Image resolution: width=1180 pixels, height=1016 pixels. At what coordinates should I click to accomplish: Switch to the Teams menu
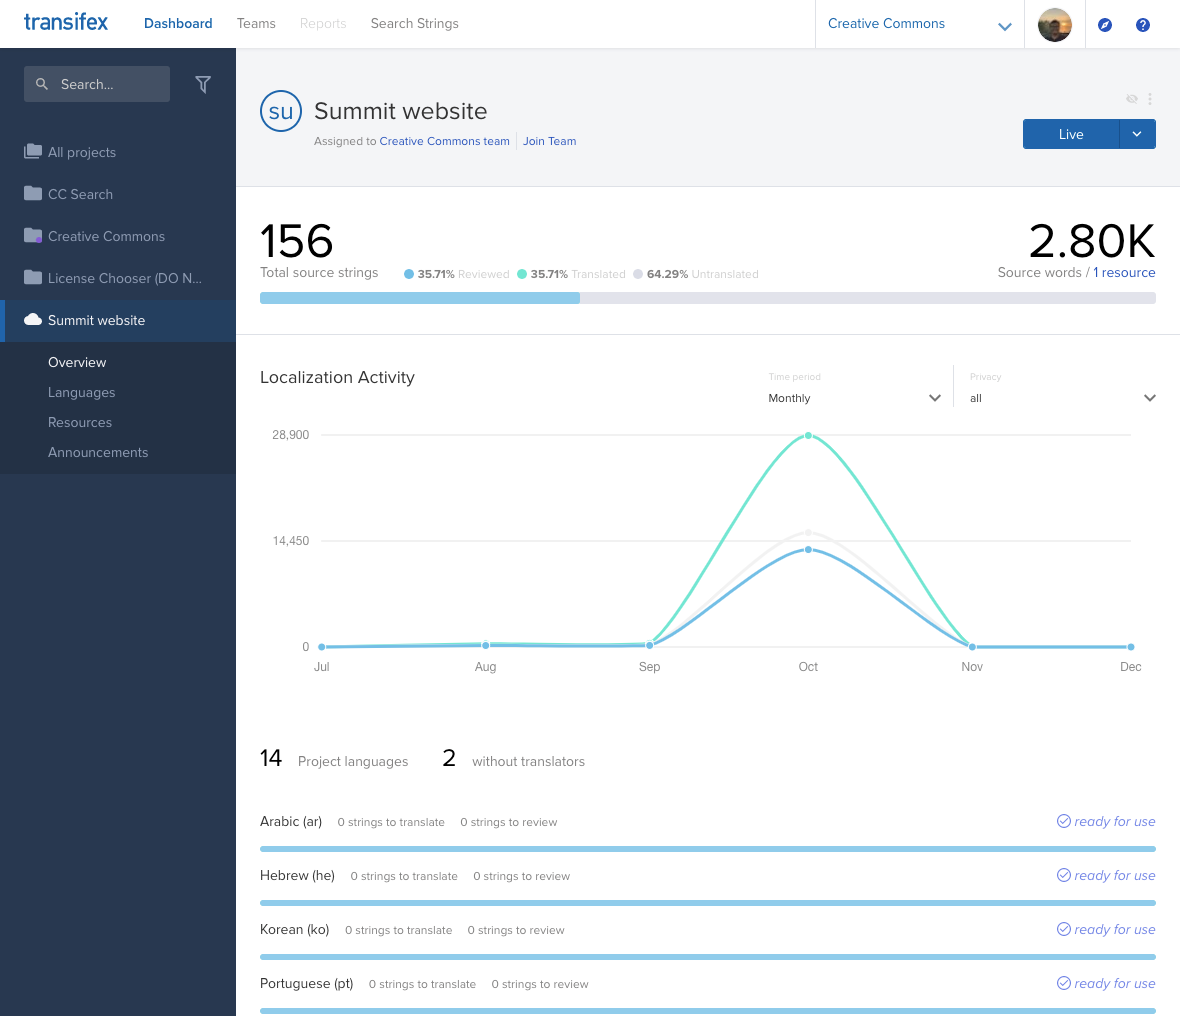256,23
